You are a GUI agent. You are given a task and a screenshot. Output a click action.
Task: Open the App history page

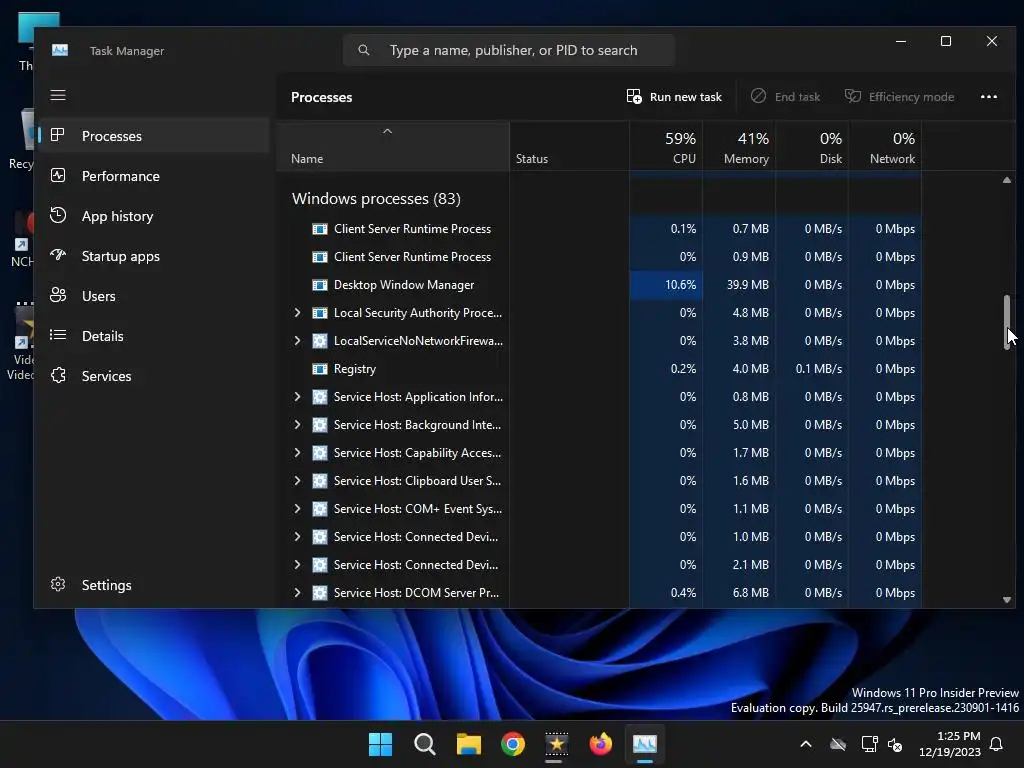tap(154, 216)
